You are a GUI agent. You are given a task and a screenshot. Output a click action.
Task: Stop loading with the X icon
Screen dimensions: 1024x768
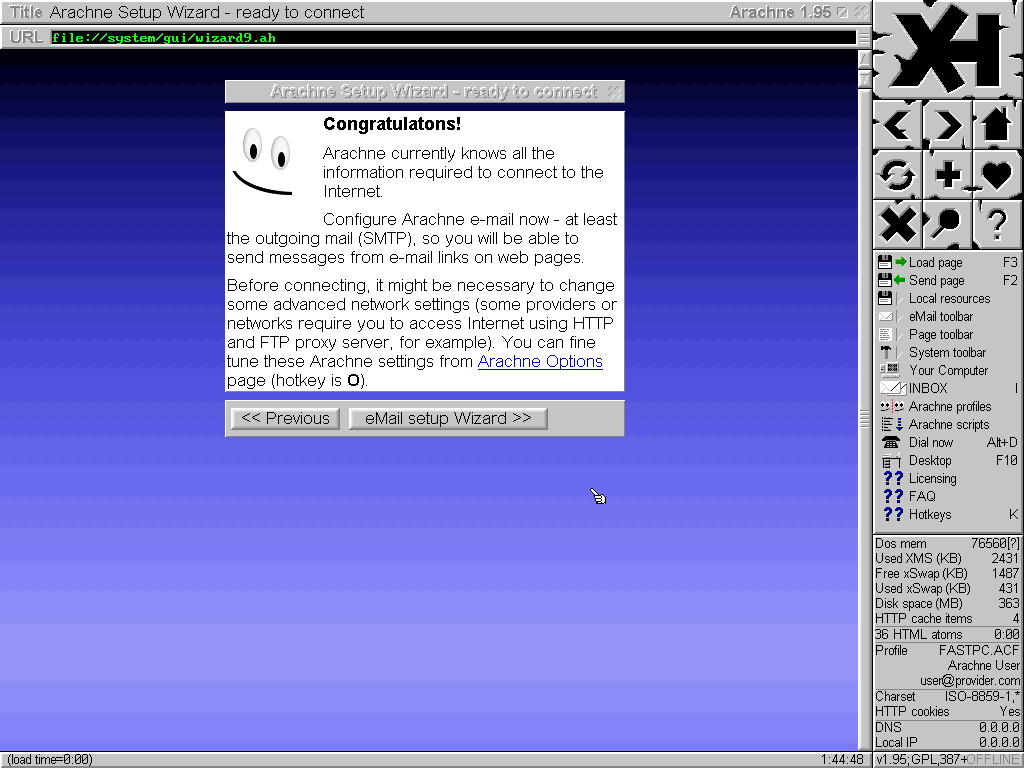click(x=898, y=225)
